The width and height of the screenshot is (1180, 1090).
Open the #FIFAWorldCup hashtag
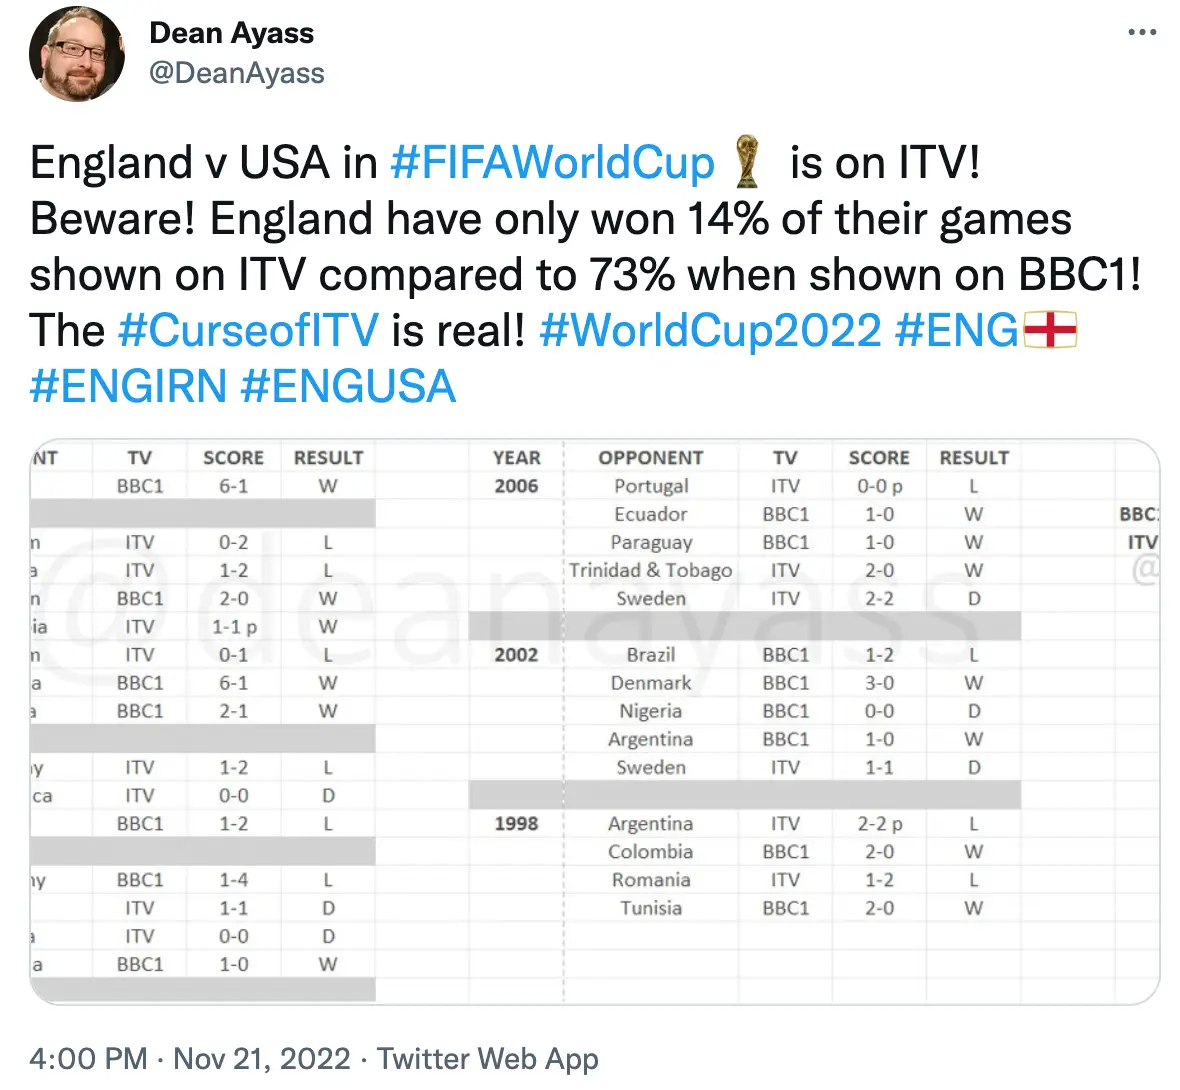tap(552, 163)
